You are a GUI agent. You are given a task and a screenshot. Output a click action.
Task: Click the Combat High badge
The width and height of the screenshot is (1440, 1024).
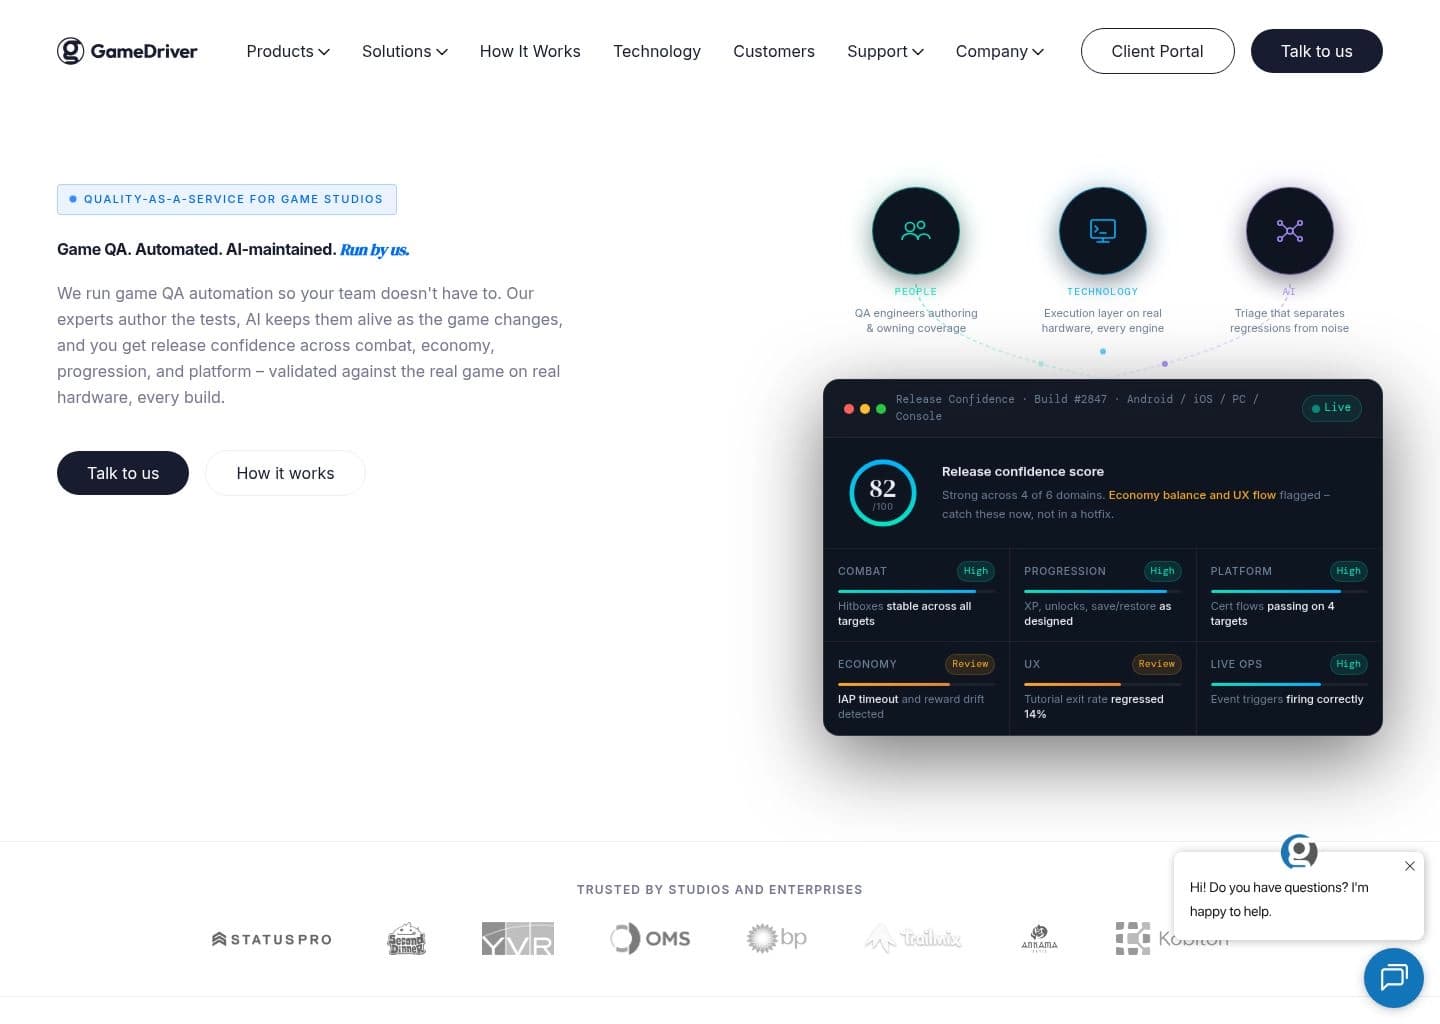(x=976, y=571)
